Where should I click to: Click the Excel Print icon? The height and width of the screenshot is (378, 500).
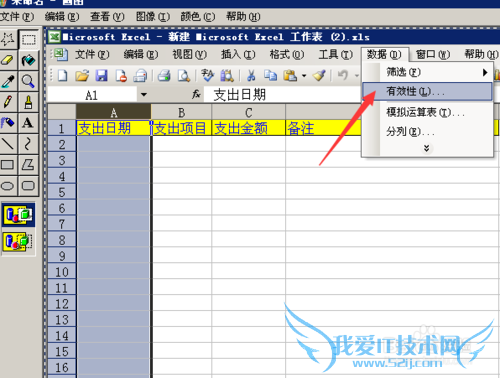click(x=164, y=76)
